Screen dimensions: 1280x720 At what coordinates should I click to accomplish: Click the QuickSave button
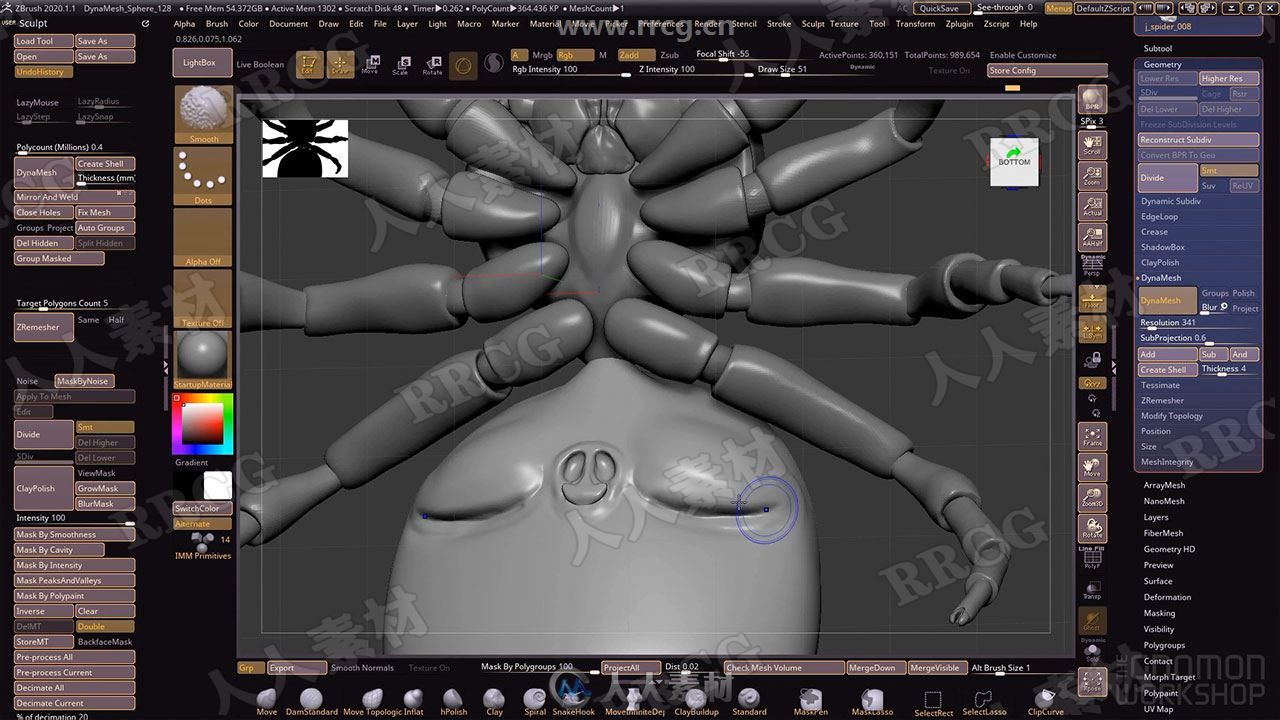pyautogui.click(x=939, y=8)
